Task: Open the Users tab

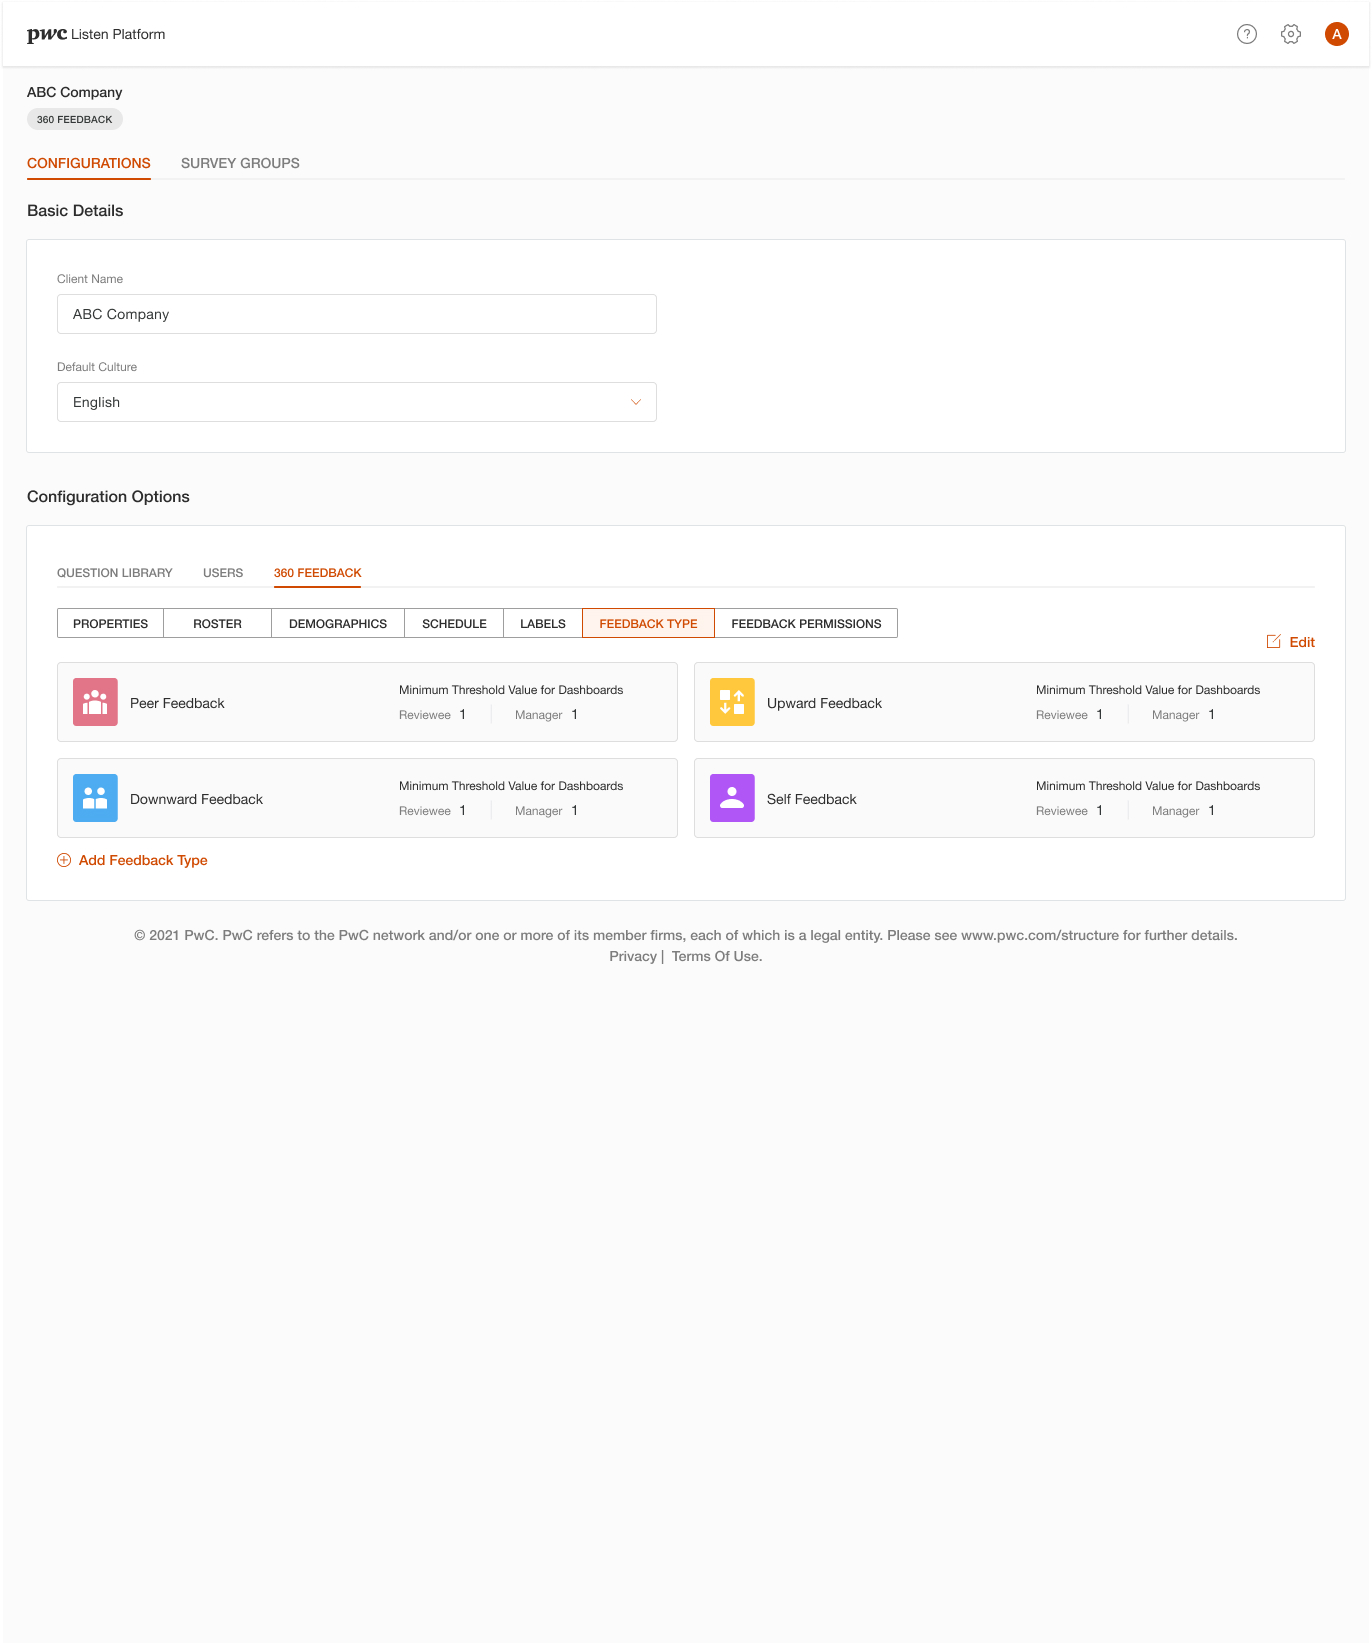Action: click(x=223, y=573)
